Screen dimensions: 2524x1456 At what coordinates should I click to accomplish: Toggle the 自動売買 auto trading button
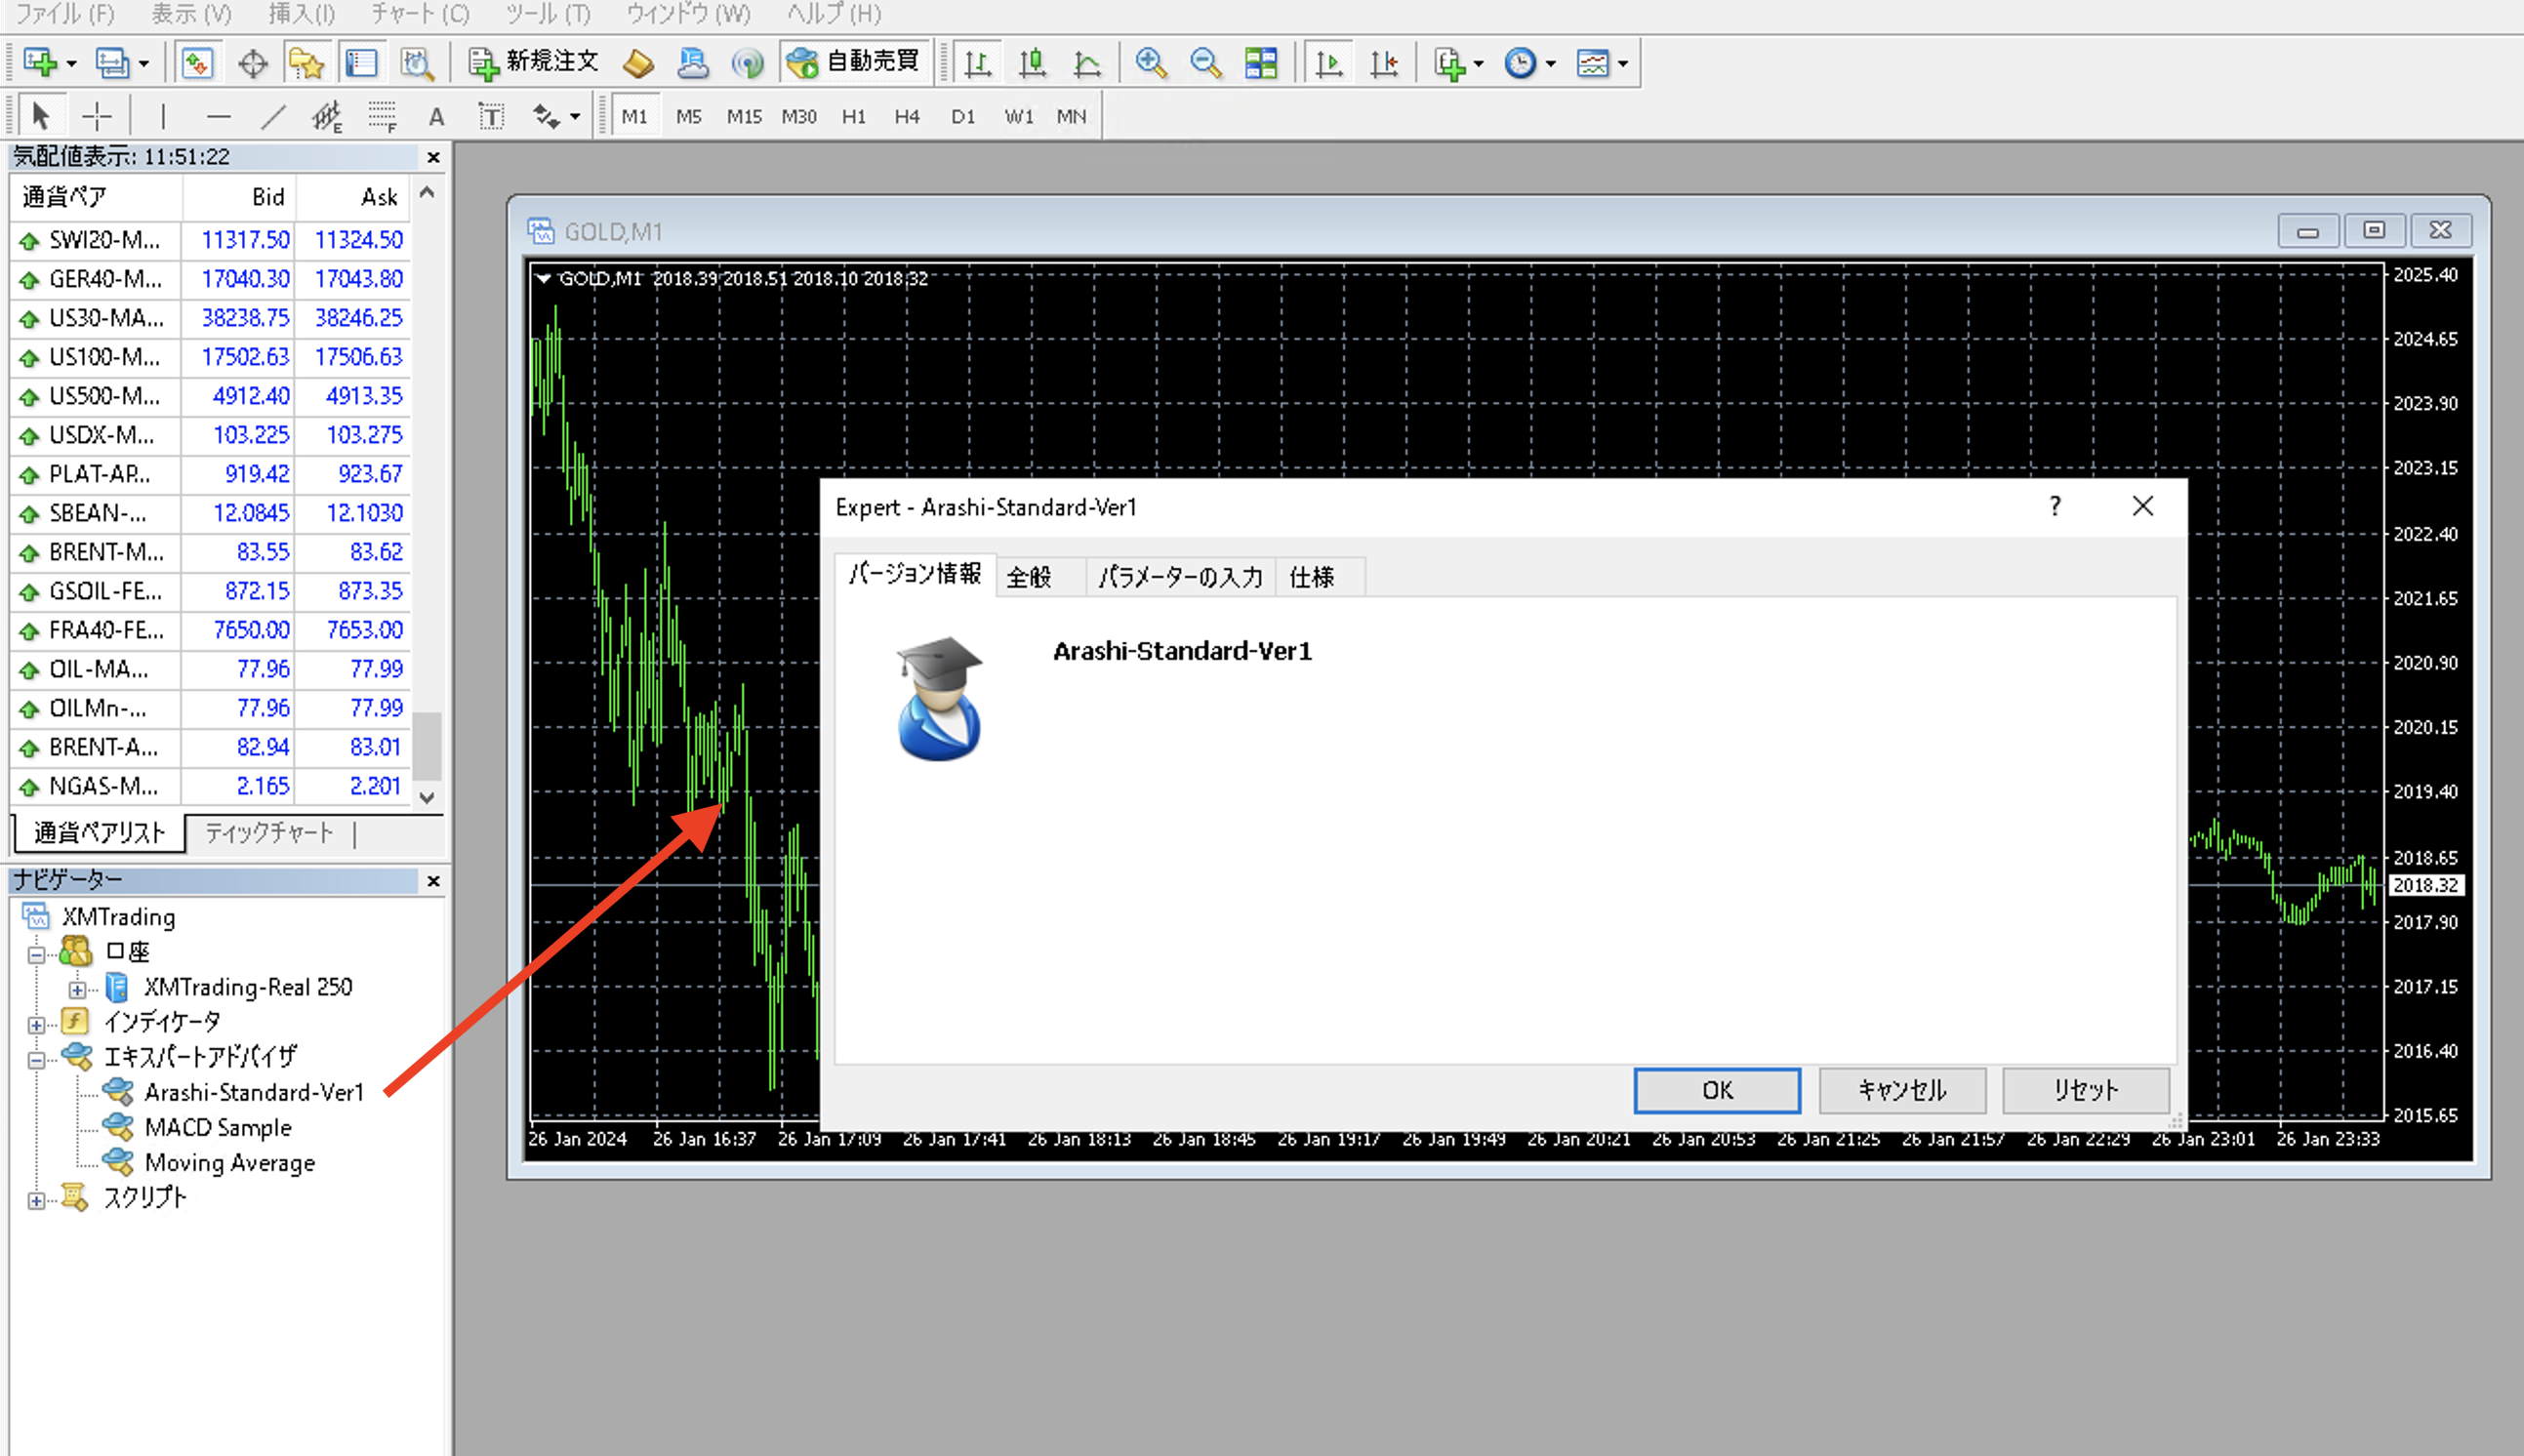point(855,62)
